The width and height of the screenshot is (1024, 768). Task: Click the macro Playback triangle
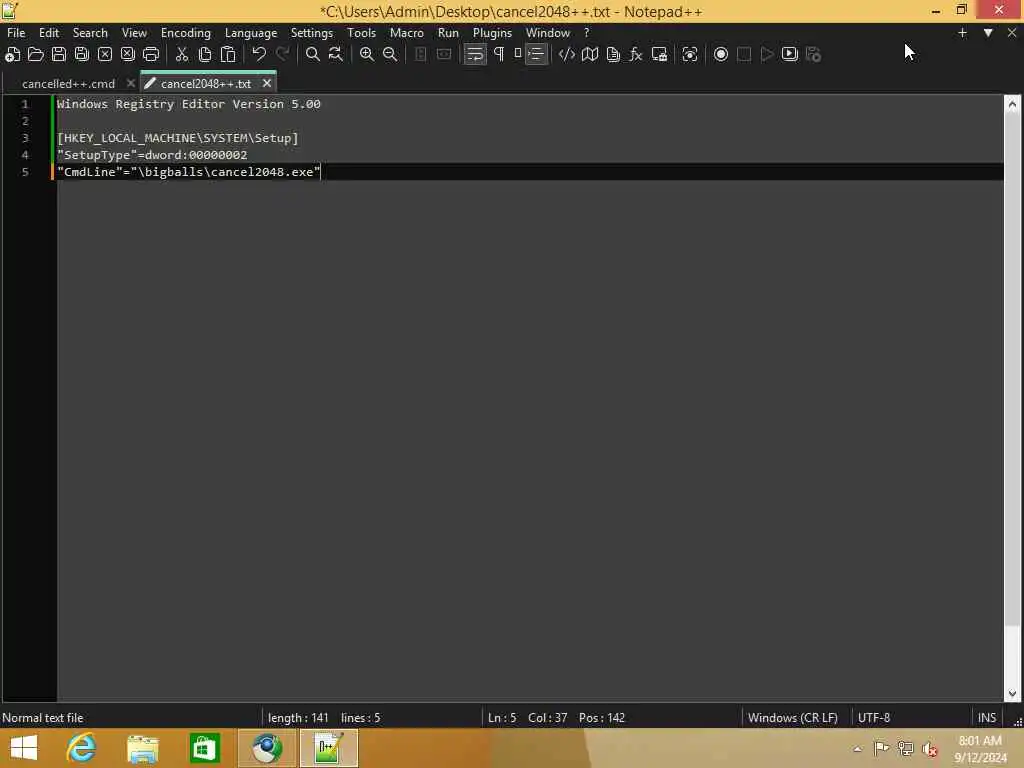767,55
